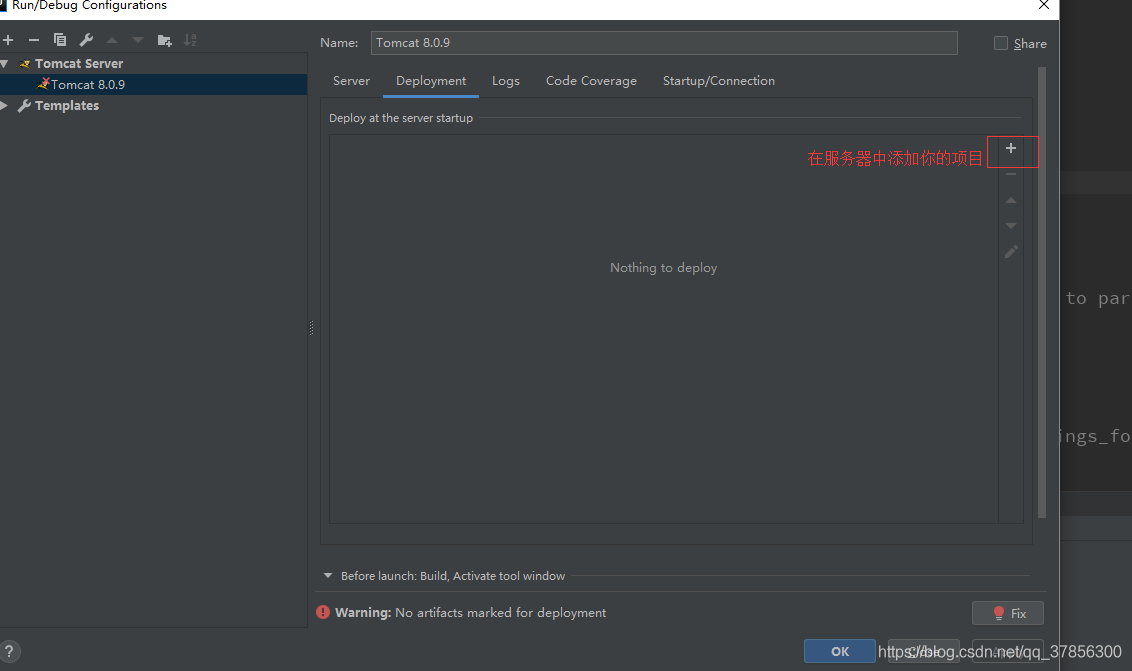Viewport: 1132px width, 671px height.
Task: Collapse the Tomcat Server tree node
Action: point(4,64)
